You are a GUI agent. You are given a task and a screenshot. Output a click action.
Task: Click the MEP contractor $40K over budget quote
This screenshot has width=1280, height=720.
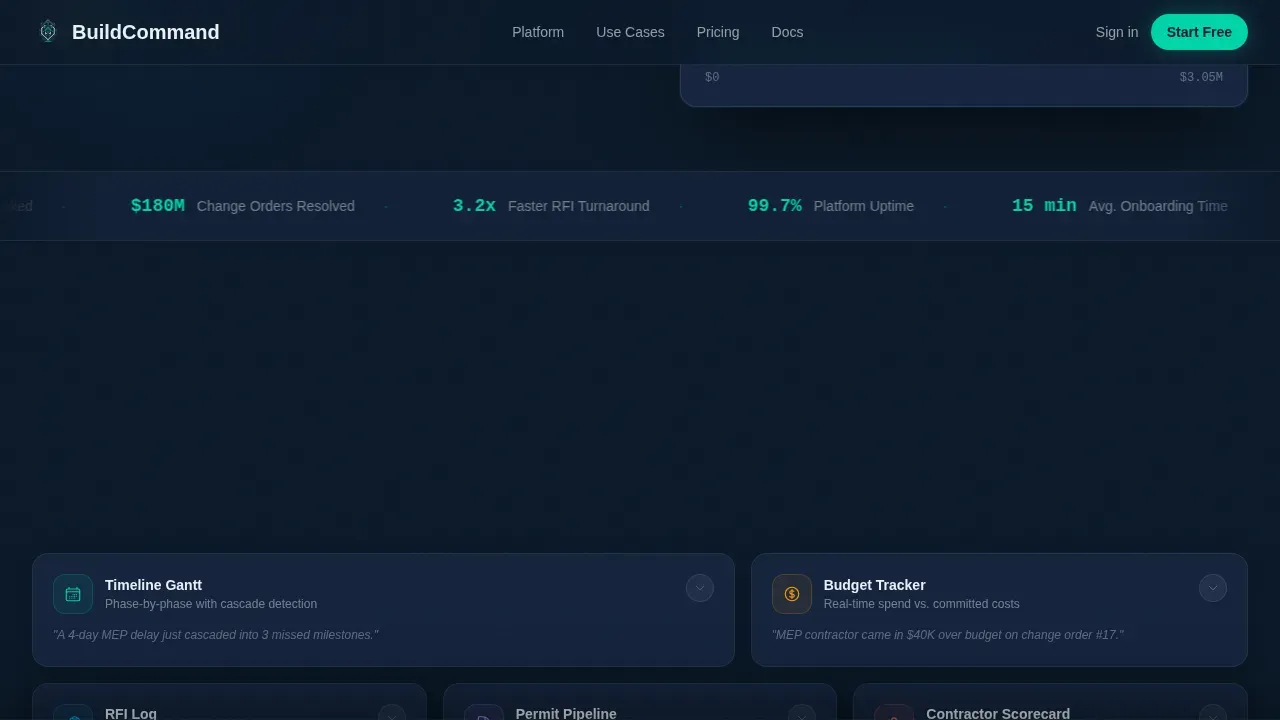click(948, 635)
